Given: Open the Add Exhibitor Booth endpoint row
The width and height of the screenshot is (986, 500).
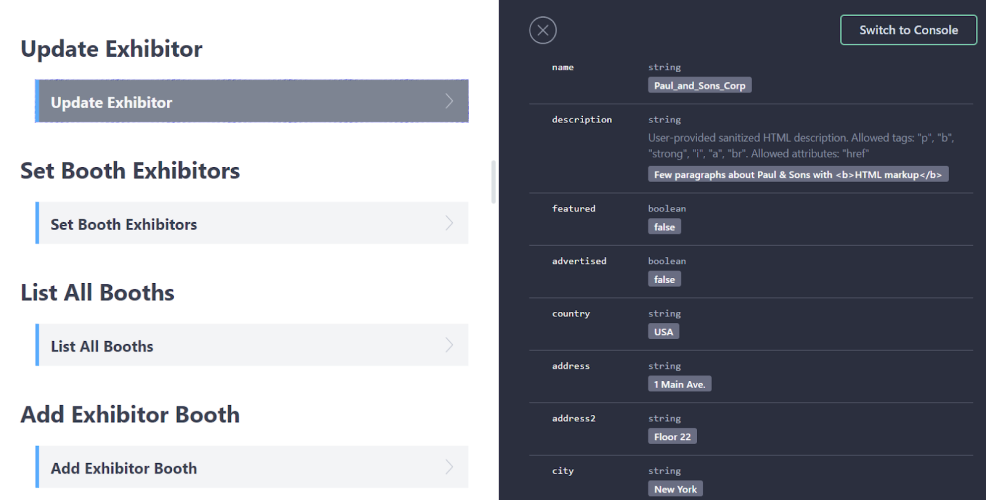Looking at the screenshot, I should pyautogui.click(x=252, y=467).
